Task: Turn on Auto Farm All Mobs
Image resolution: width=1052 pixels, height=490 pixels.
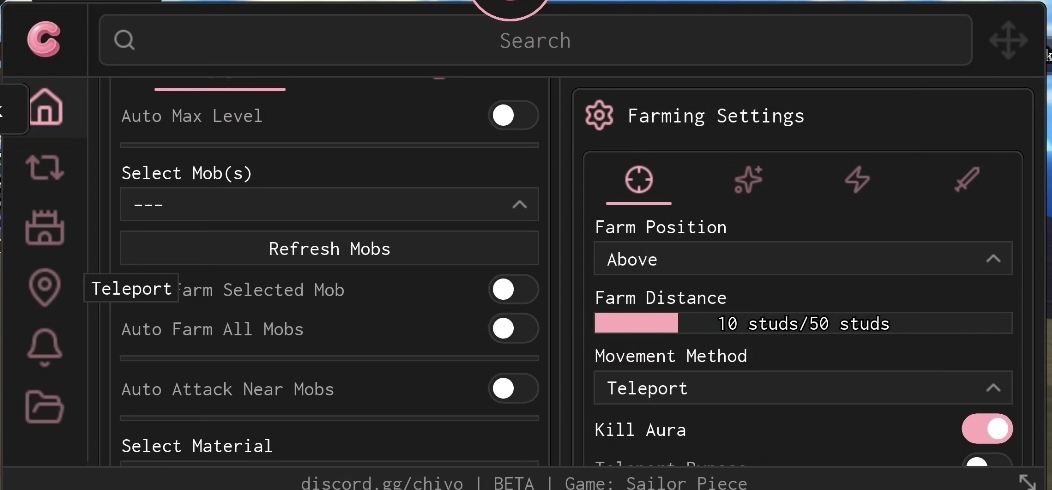Action: pos(513,329)
